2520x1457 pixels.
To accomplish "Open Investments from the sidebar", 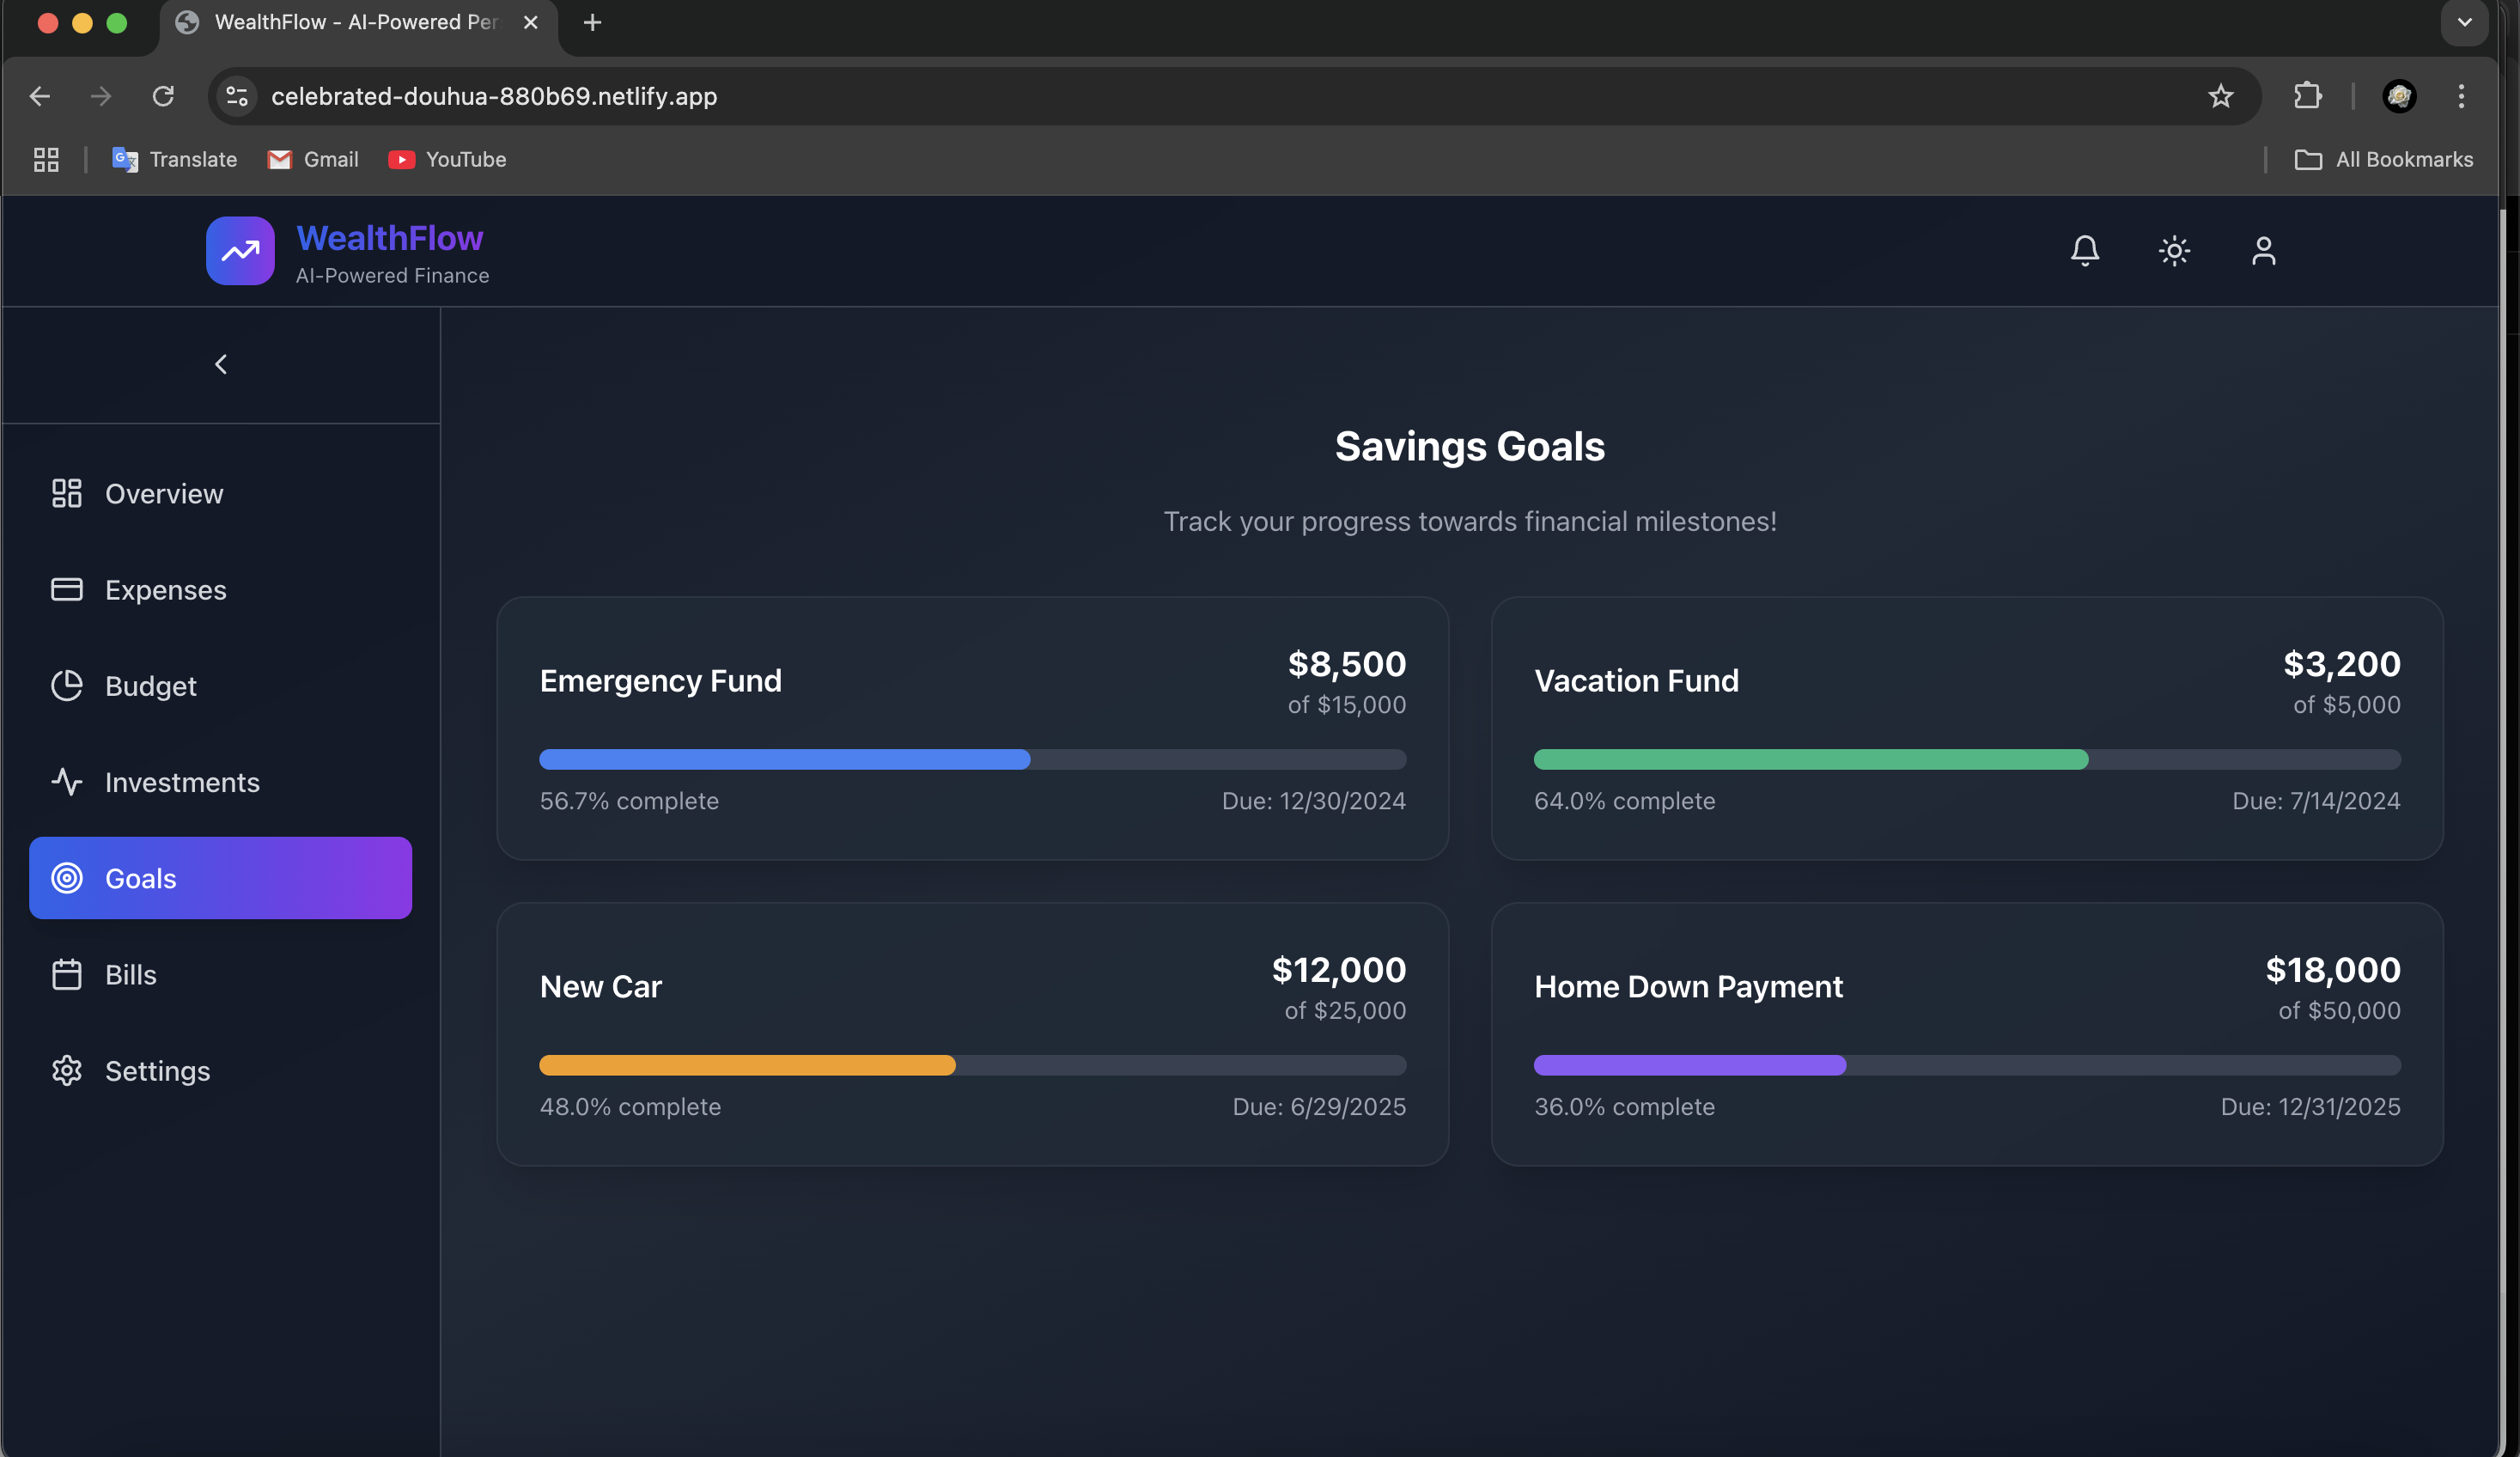I will [181, 782].
